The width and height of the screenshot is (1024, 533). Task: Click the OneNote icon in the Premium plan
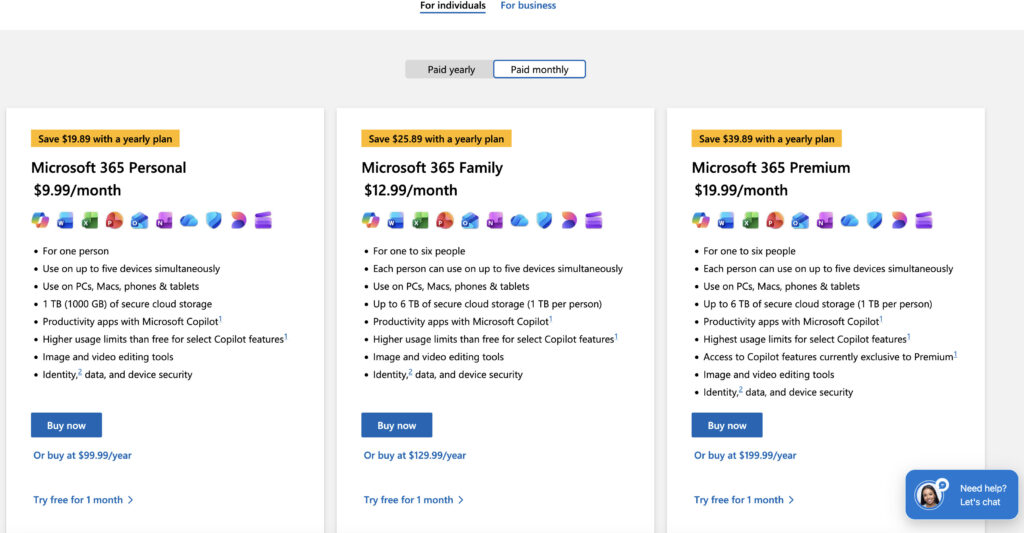click(825, 220)
